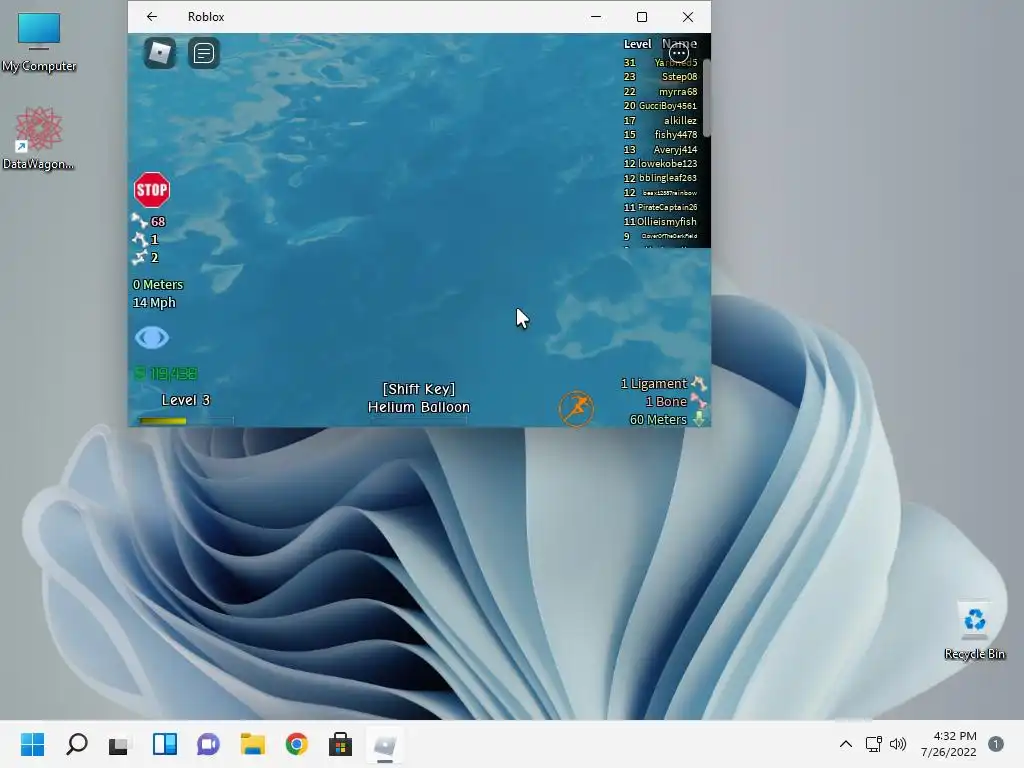Open the DataWagon desktop shortcut

(x=38, y=138)
